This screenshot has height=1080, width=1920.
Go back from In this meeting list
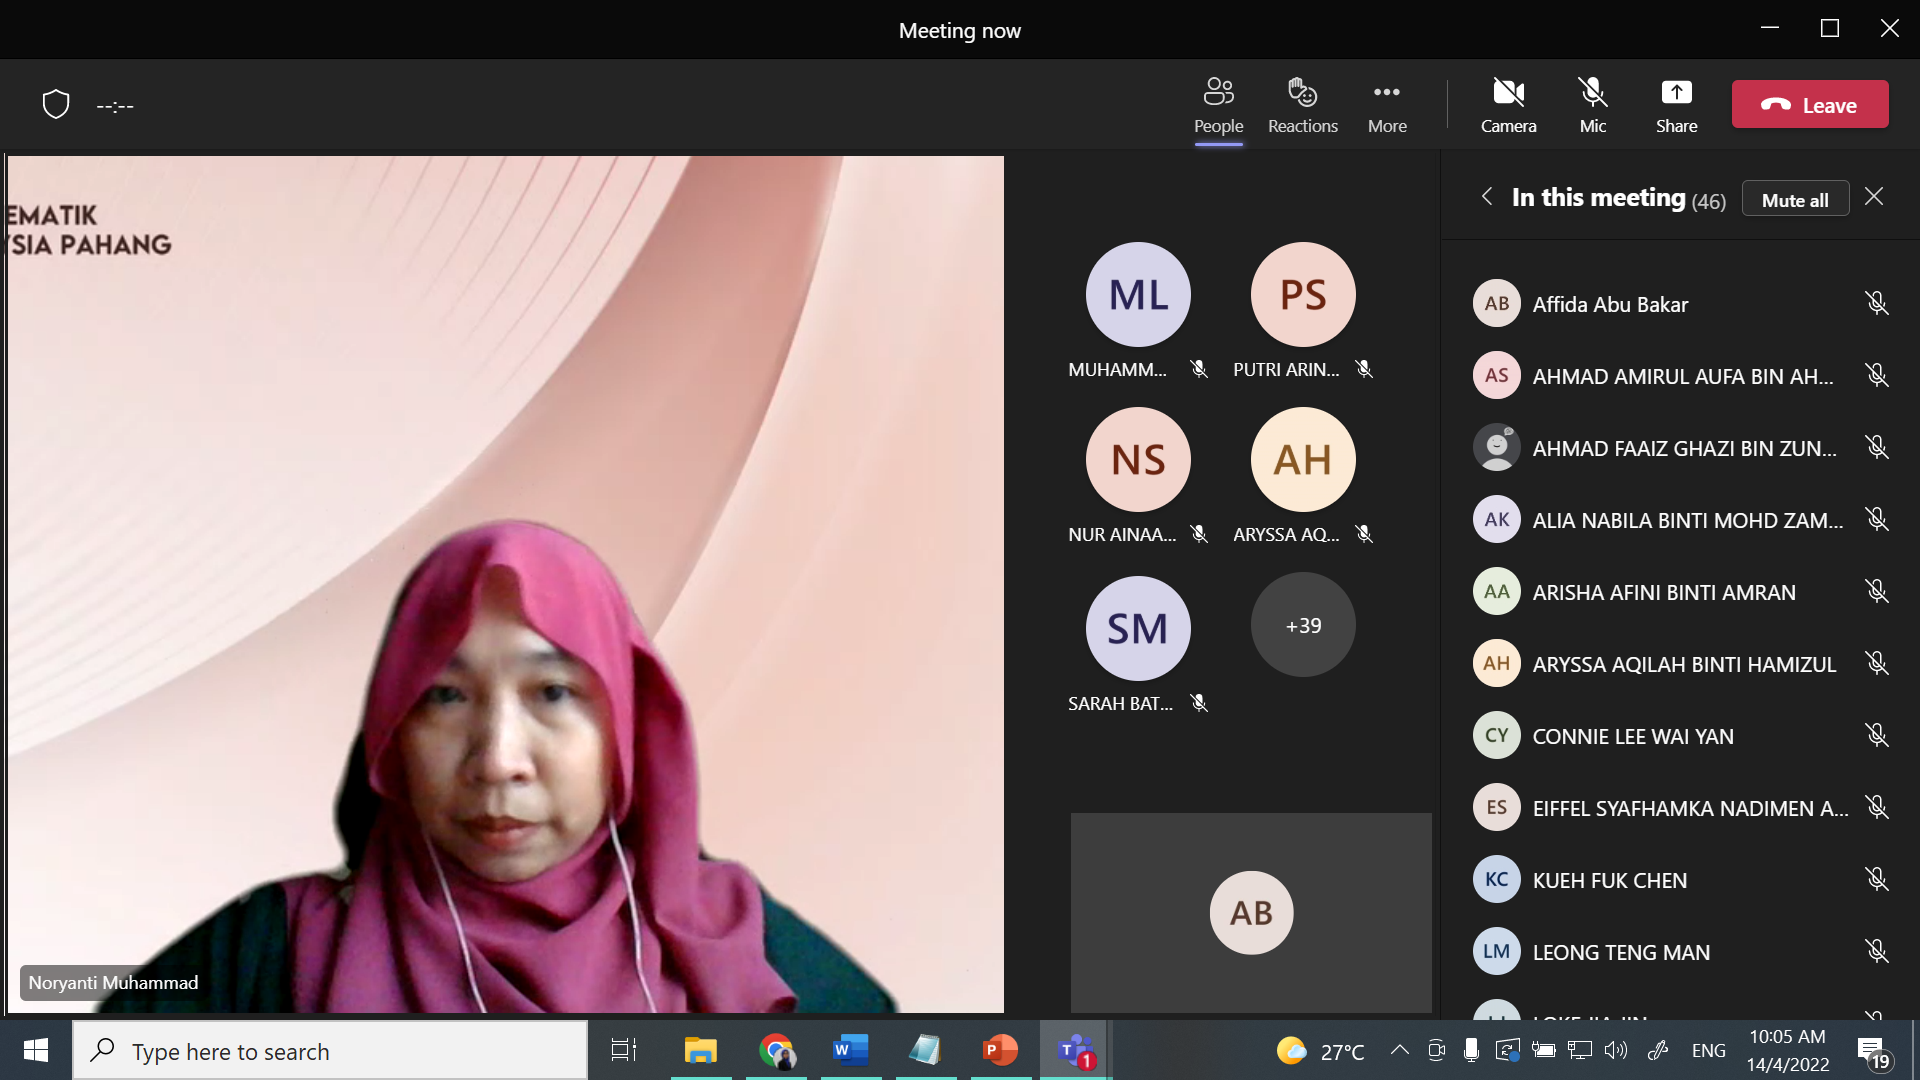click(x=1487, y=197)
